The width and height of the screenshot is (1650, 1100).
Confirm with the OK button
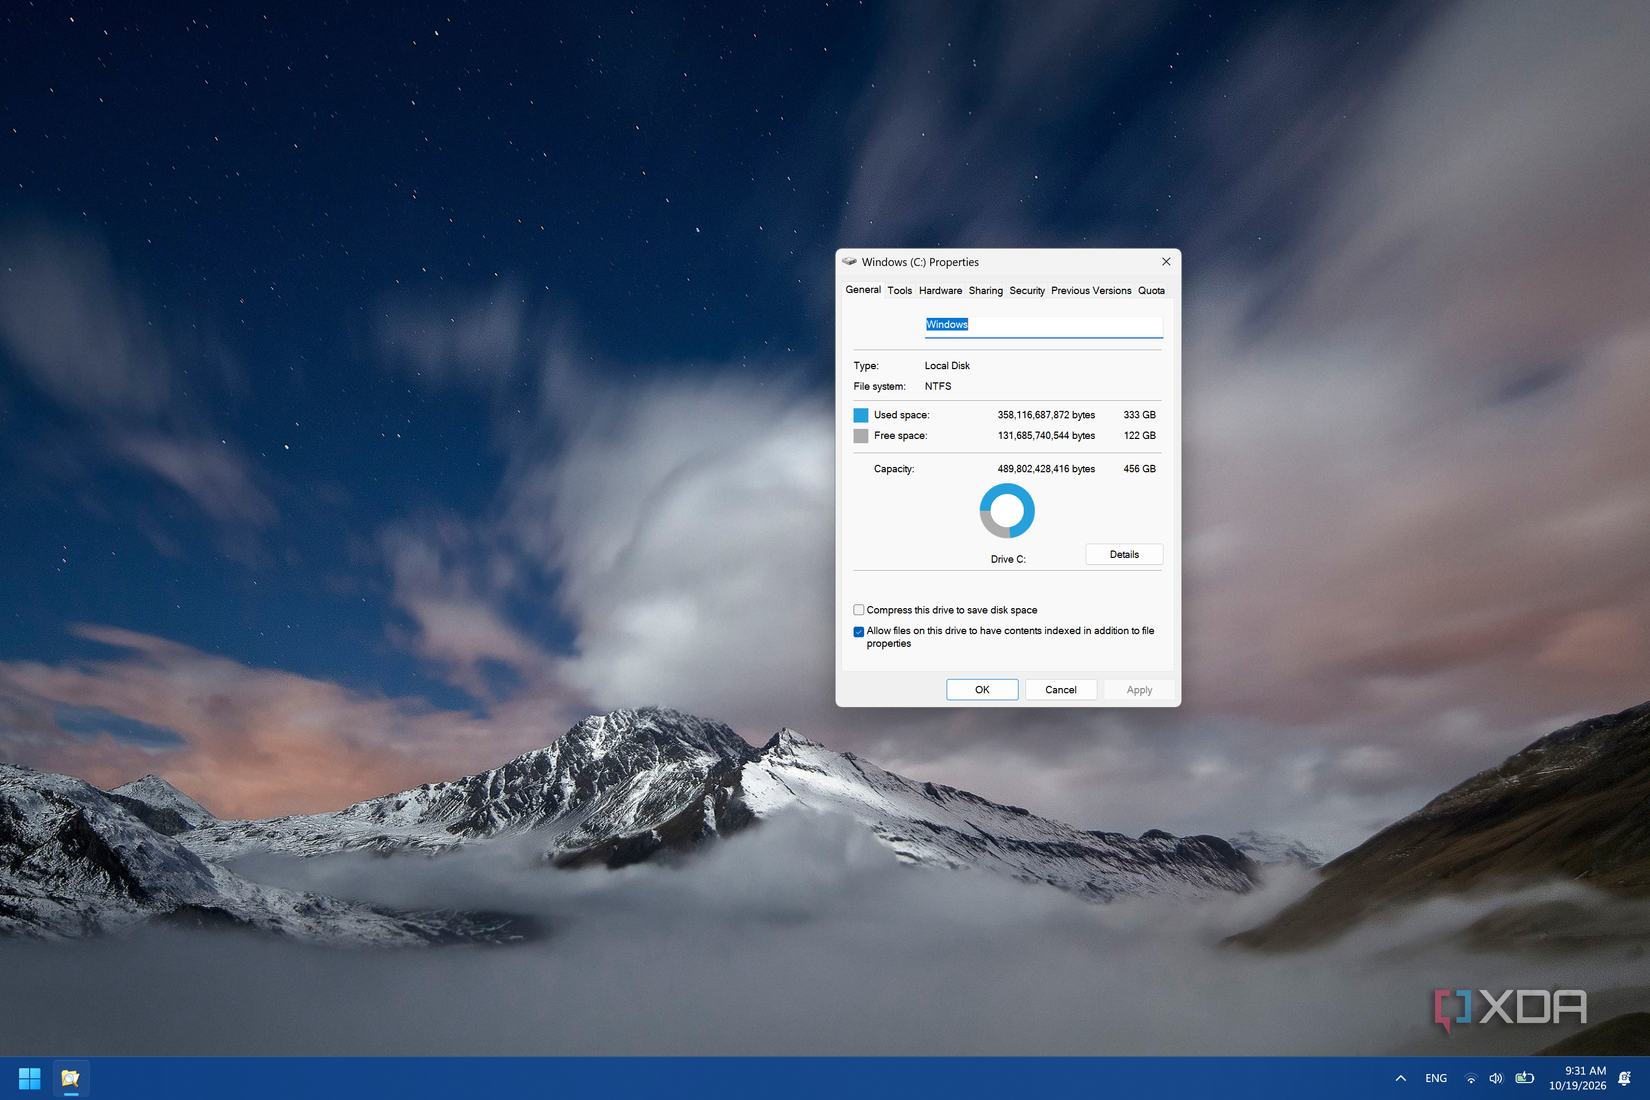click(x=982, y=690)
